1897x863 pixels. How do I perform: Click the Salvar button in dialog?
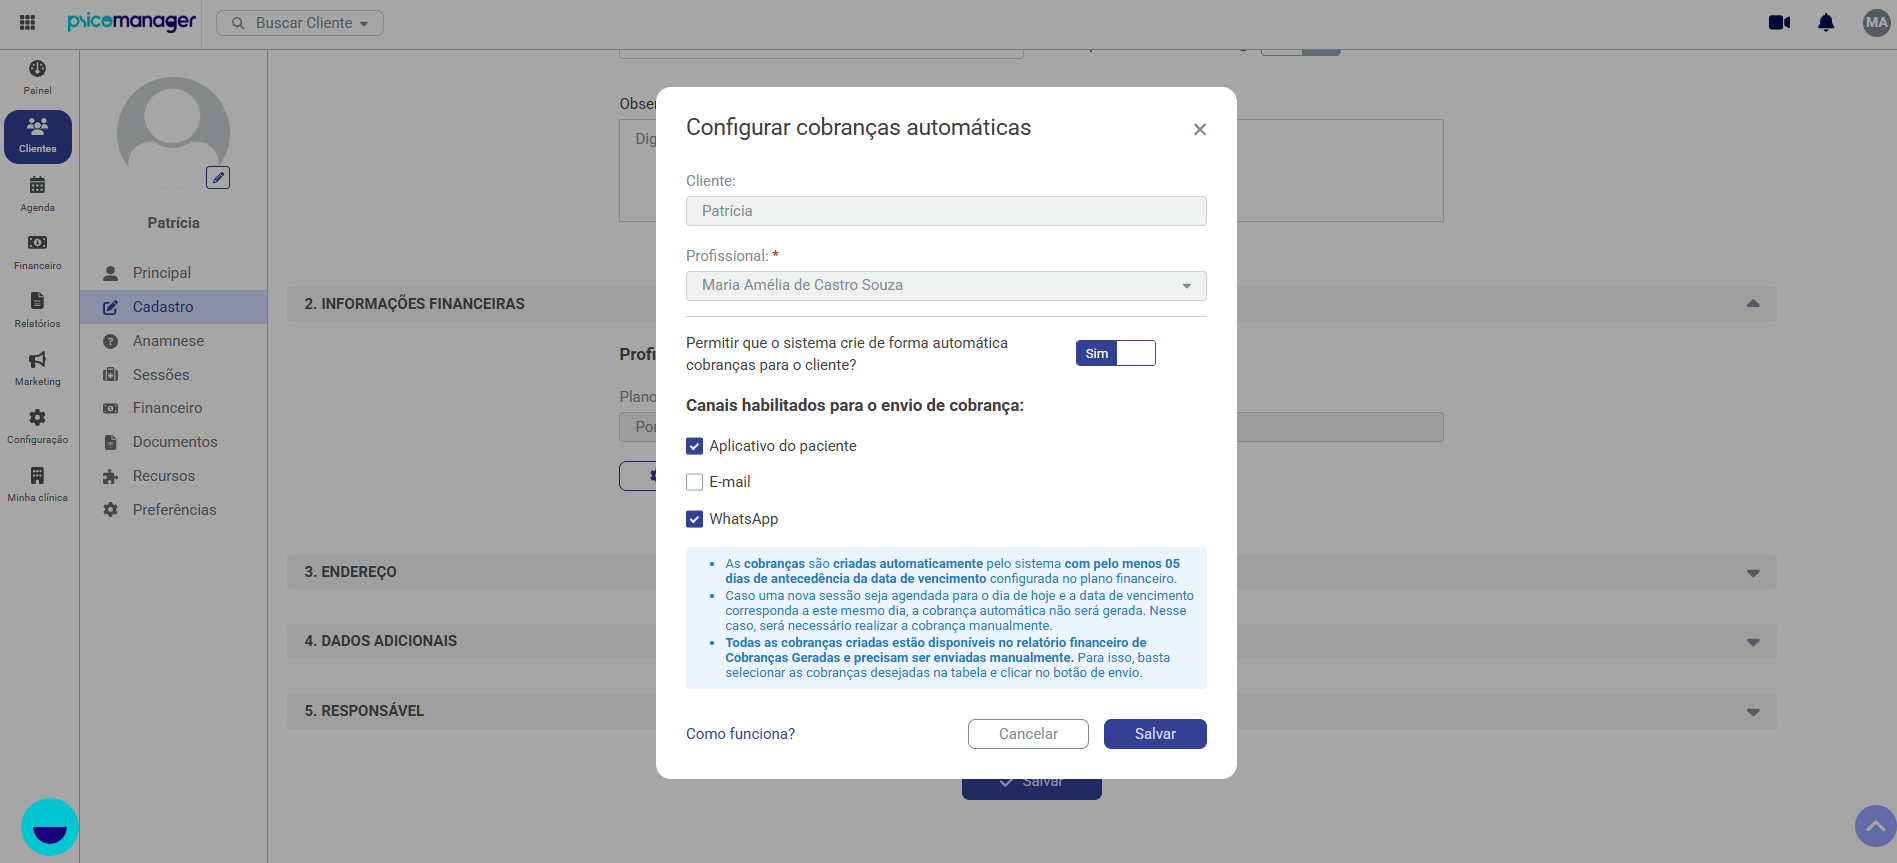tap(1155, 734)
